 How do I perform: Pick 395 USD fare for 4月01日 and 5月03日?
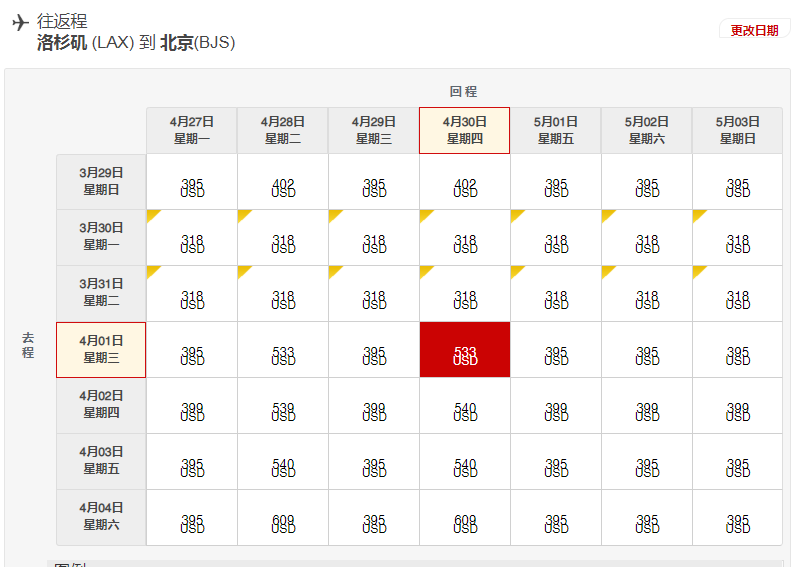point(737,350)
